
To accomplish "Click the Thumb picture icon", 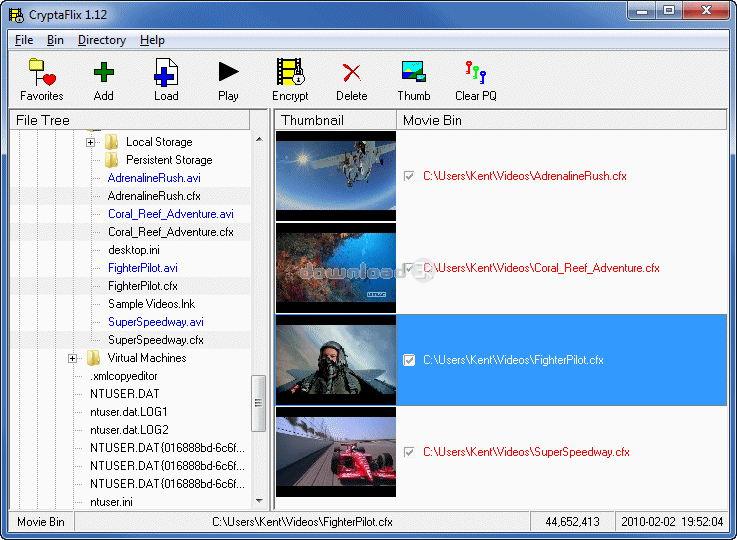I will 414,72.
